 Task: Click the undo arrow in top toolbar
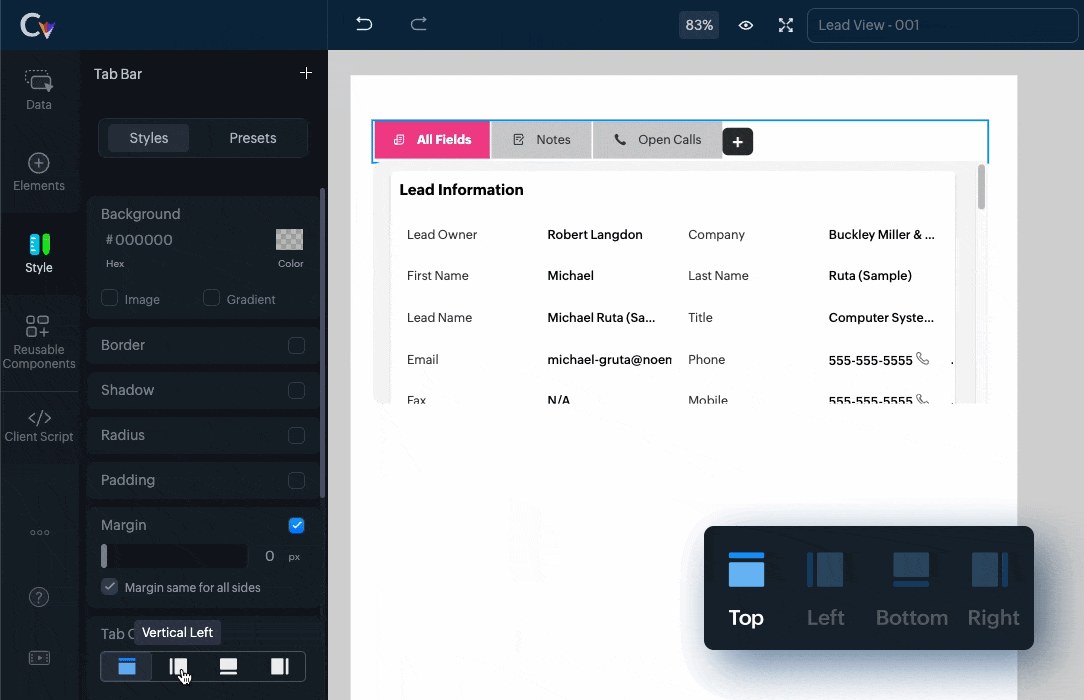364,25
